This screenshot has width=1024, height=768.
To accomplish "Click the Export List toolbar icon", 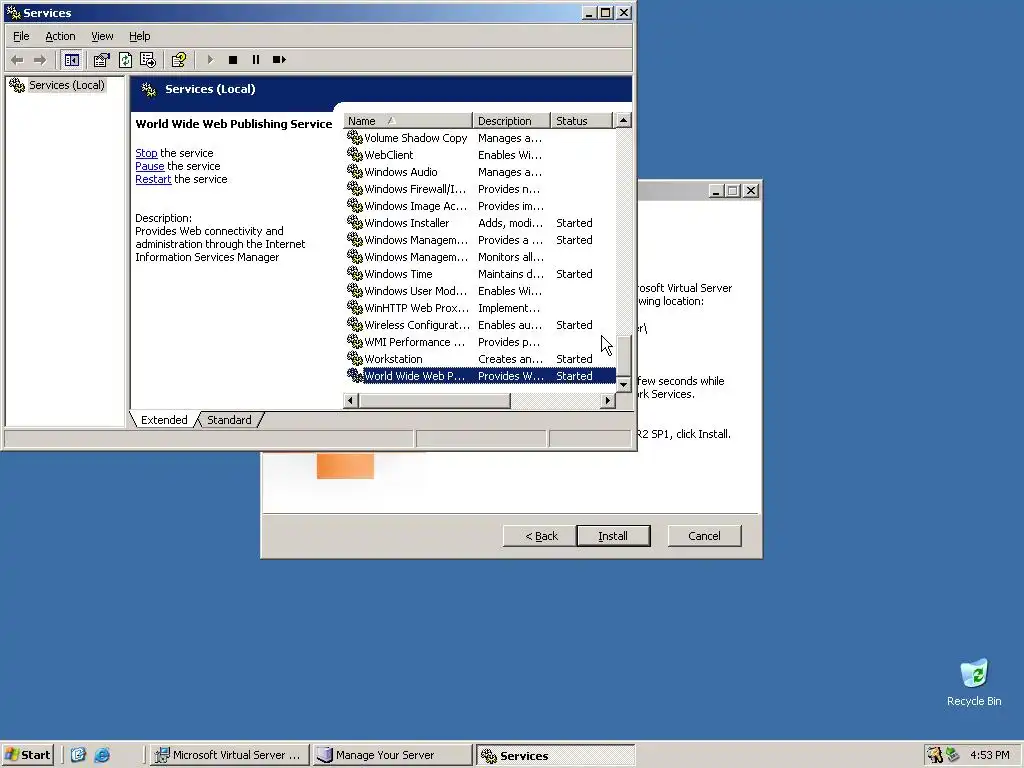I will pos(148,60).
